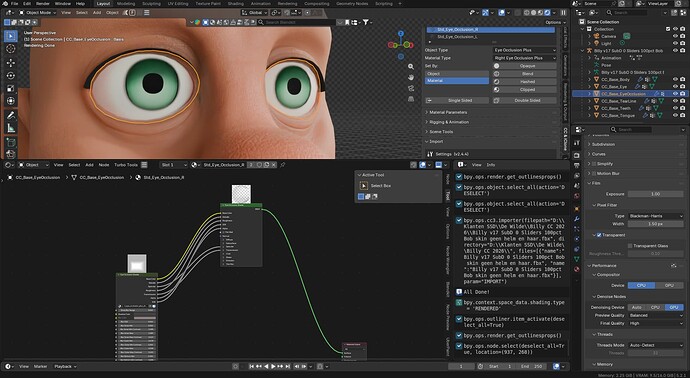Open the Global transform orientation dropdown
690x378 pixels.
click(254, 13)
